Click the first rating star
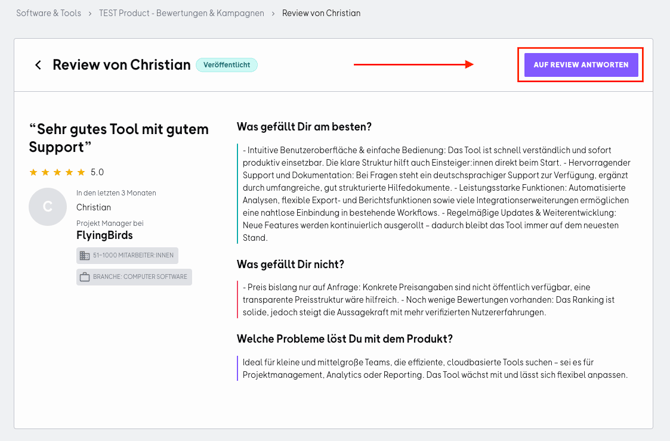 (33, 172)
